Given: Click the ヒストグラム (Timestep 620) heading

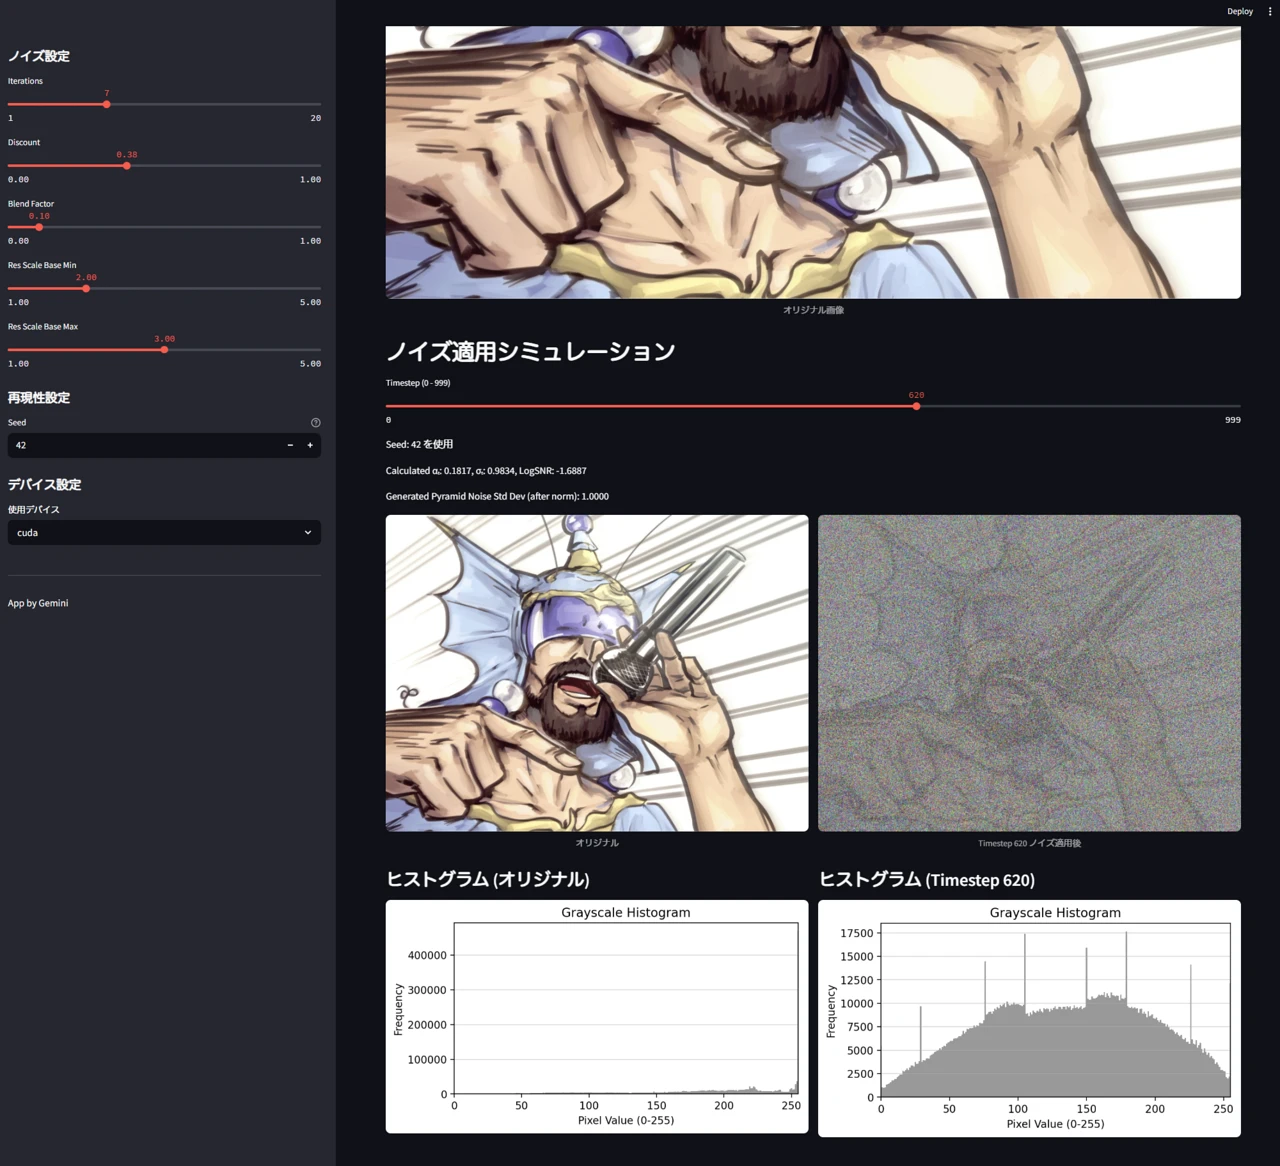Looking at the screenshot, I should [927, 880].
